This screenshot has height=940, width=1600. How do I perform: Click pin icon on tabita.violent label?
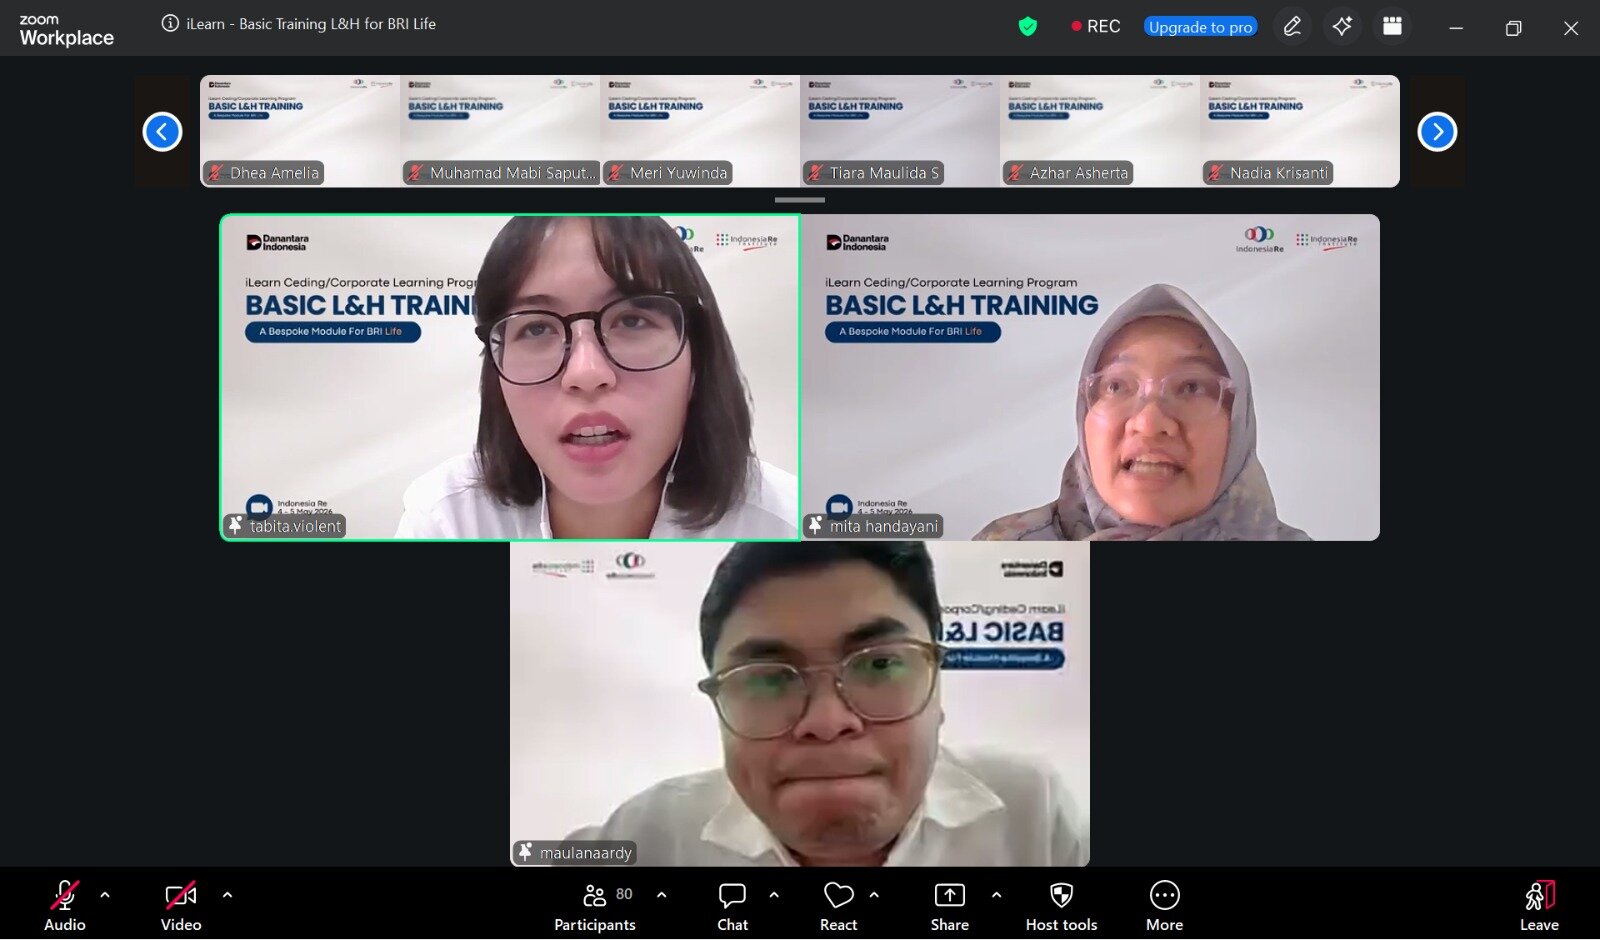point(235,525)
